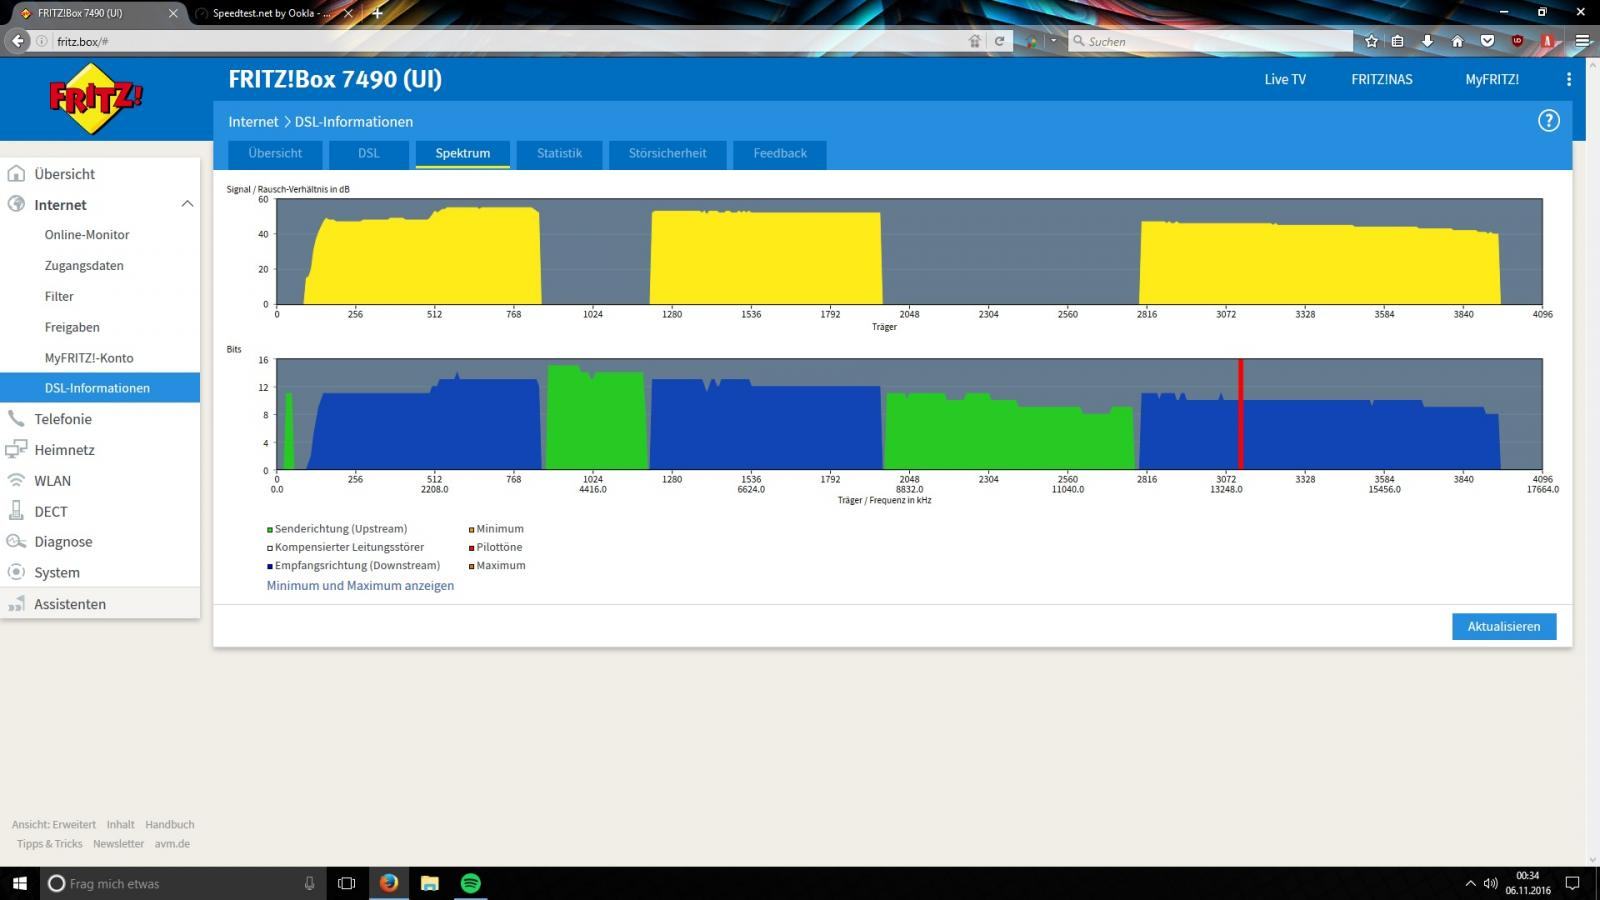The image size is (1600, 900).
Task: Bookmark this page with the star icon
Action: (1371, 41)
